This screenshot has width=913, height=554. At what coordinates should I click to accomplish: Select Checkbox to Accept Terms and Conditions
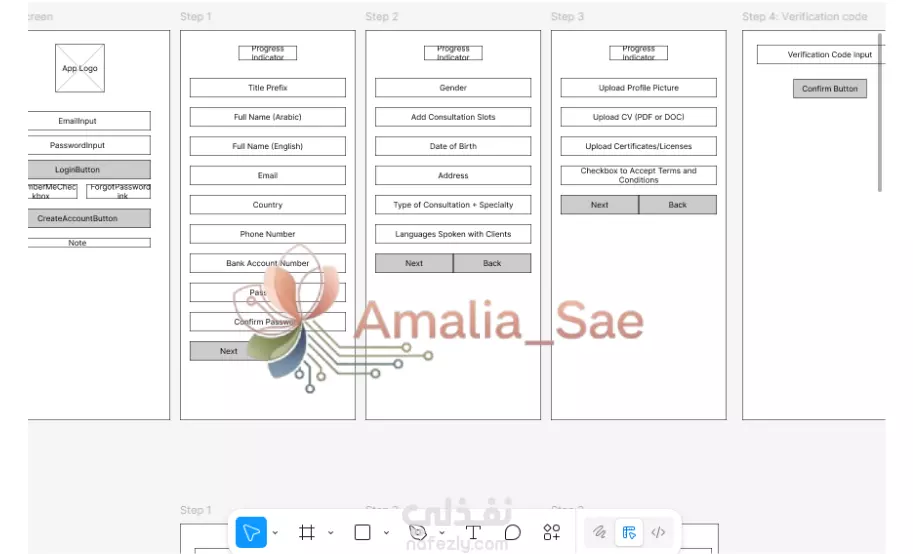638,175
